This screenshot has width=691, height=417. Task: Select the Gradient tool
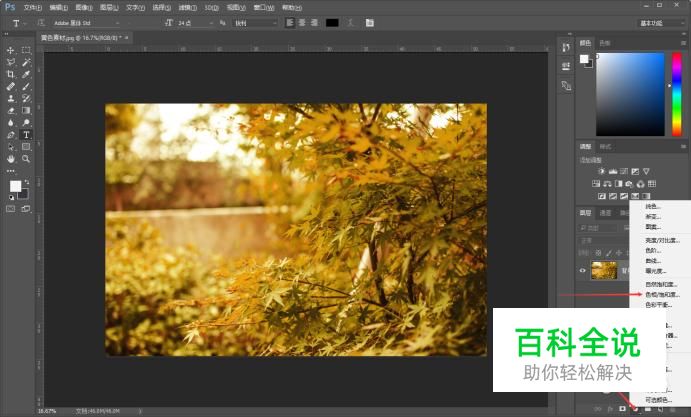26,111
